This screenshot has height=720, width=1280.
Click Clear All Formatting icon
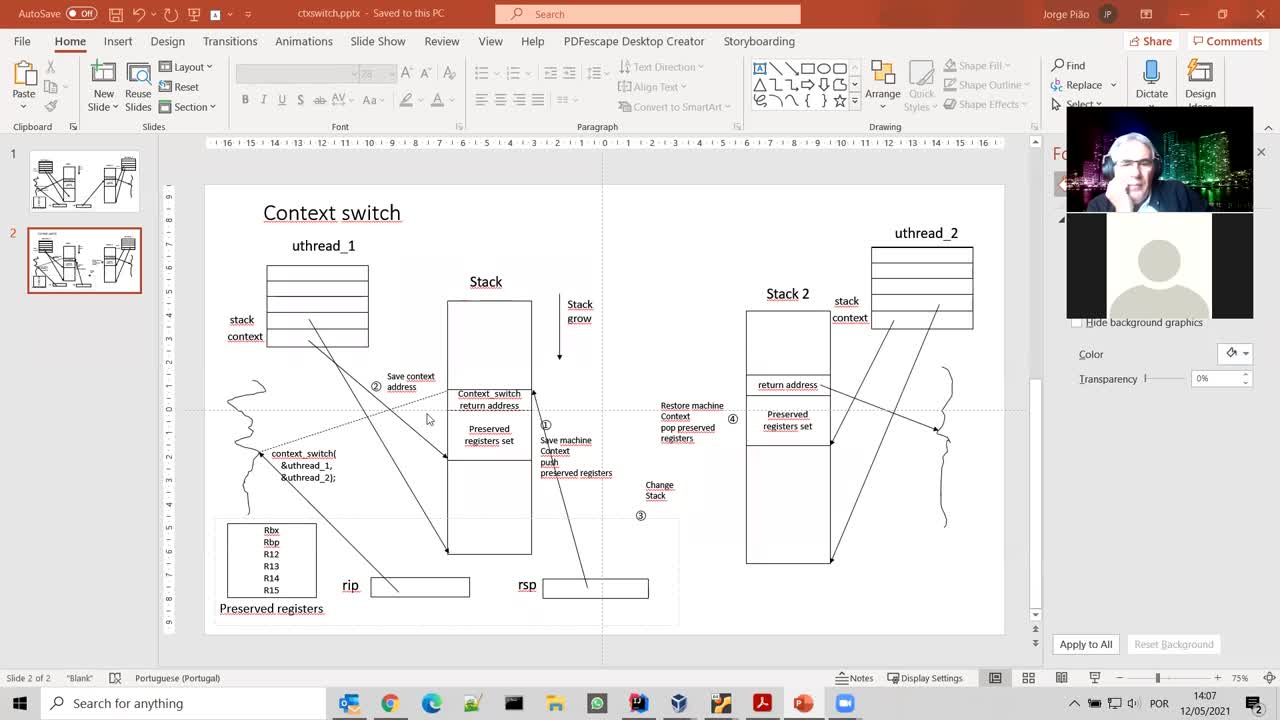[450, 73]
